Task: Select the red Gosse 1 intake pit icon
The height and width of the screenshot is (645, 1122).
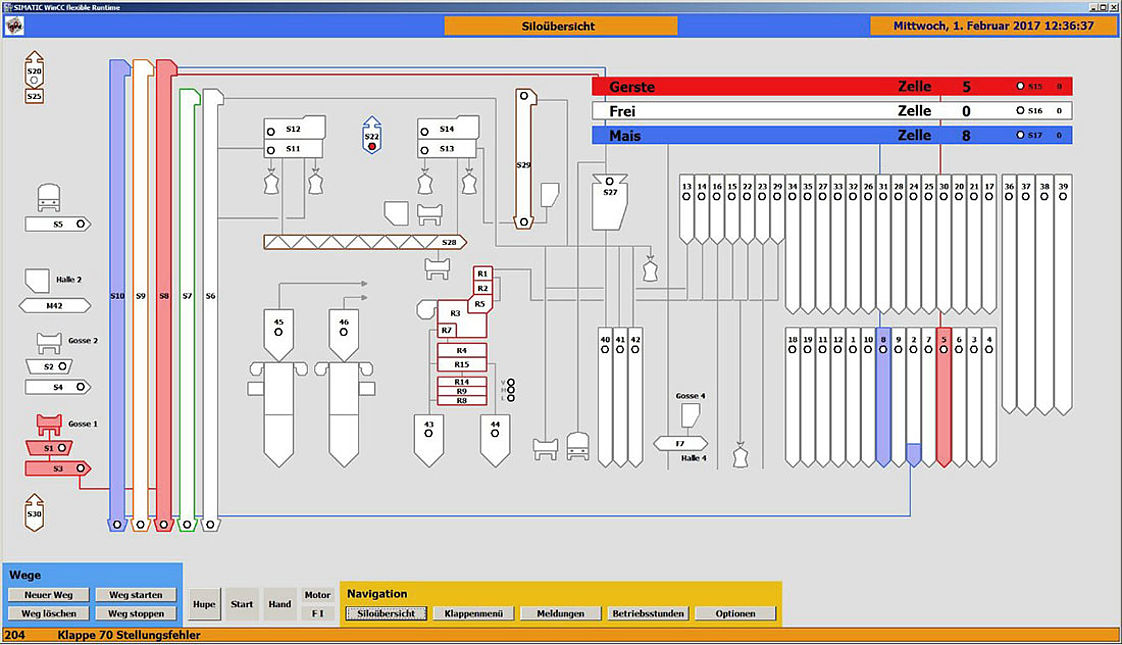Action: tap(49, 425)
